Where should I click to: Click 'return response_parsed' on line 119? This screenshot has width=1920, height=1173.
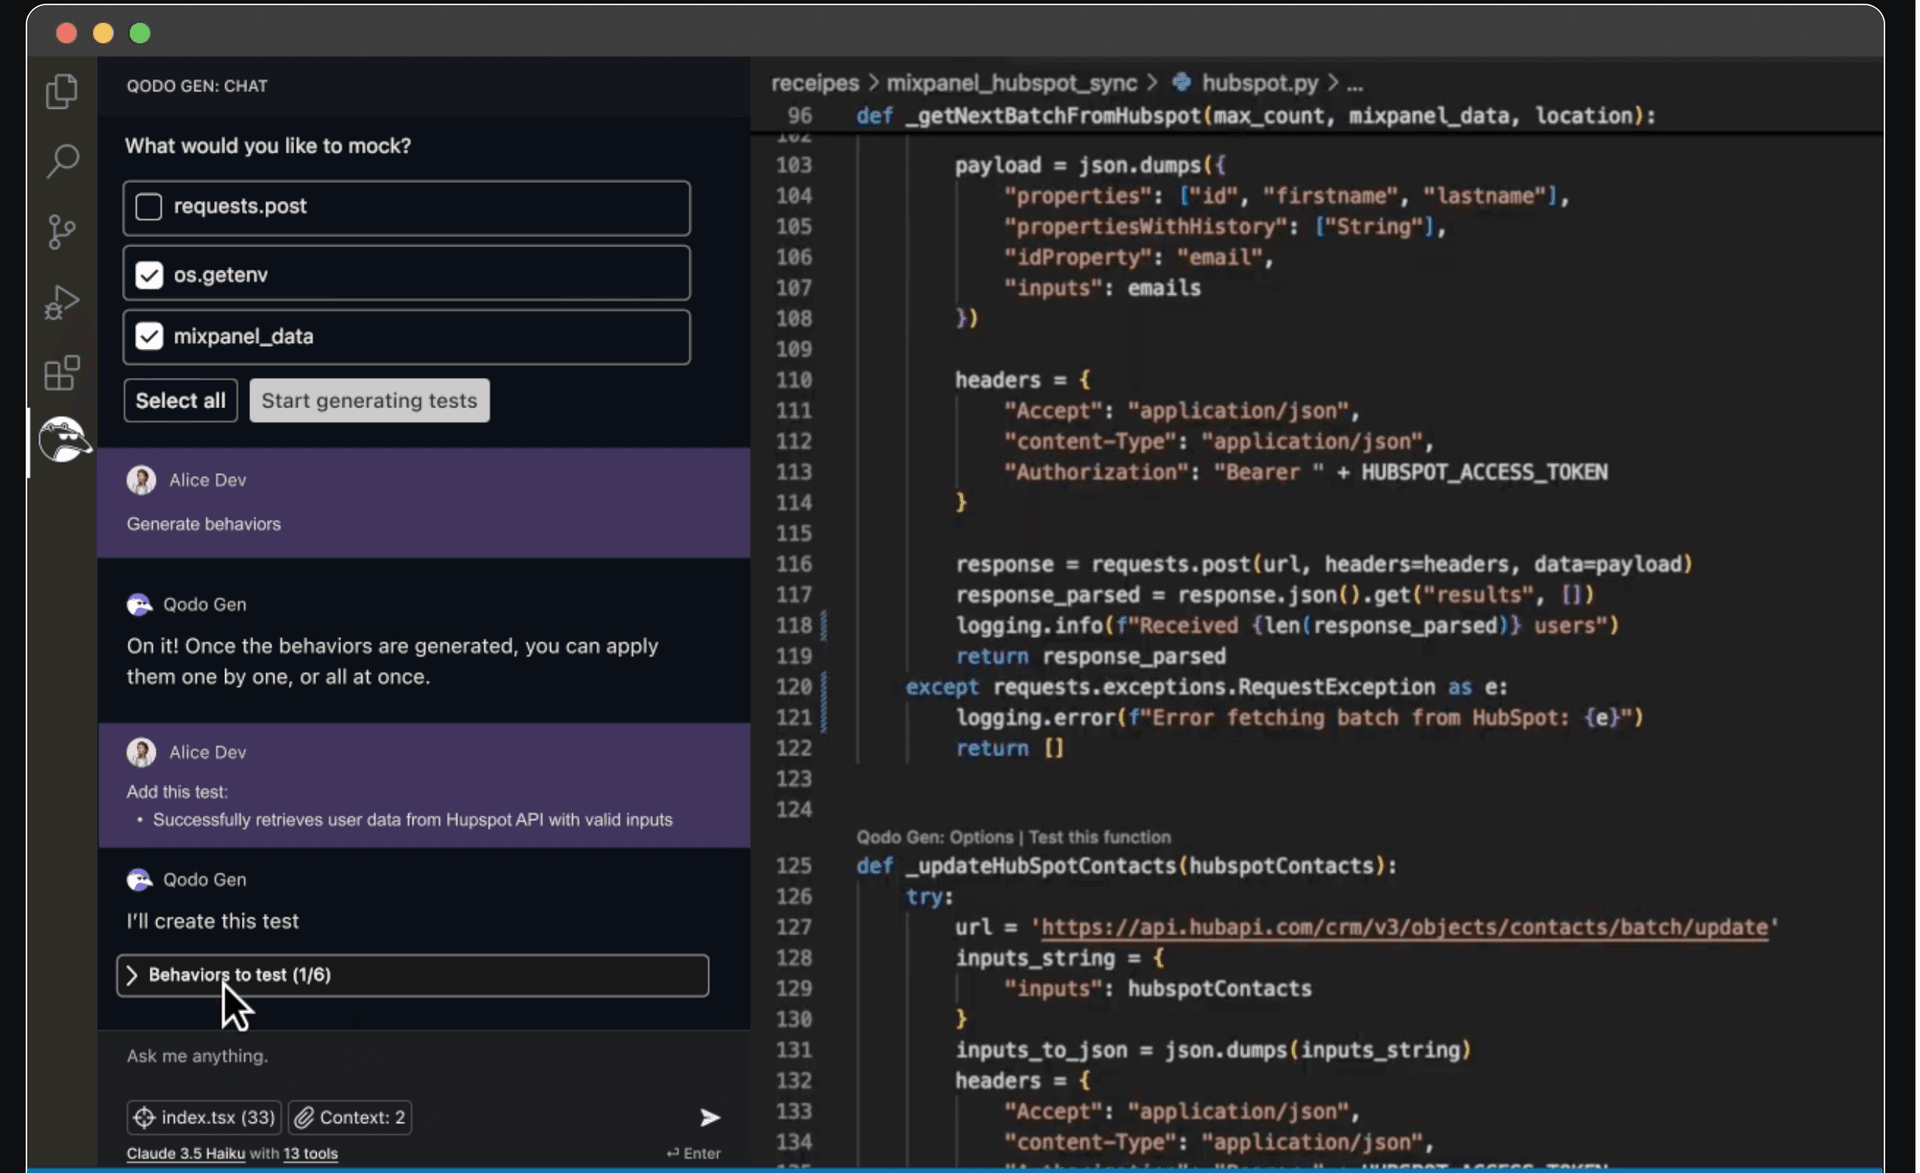[1090, 656]
